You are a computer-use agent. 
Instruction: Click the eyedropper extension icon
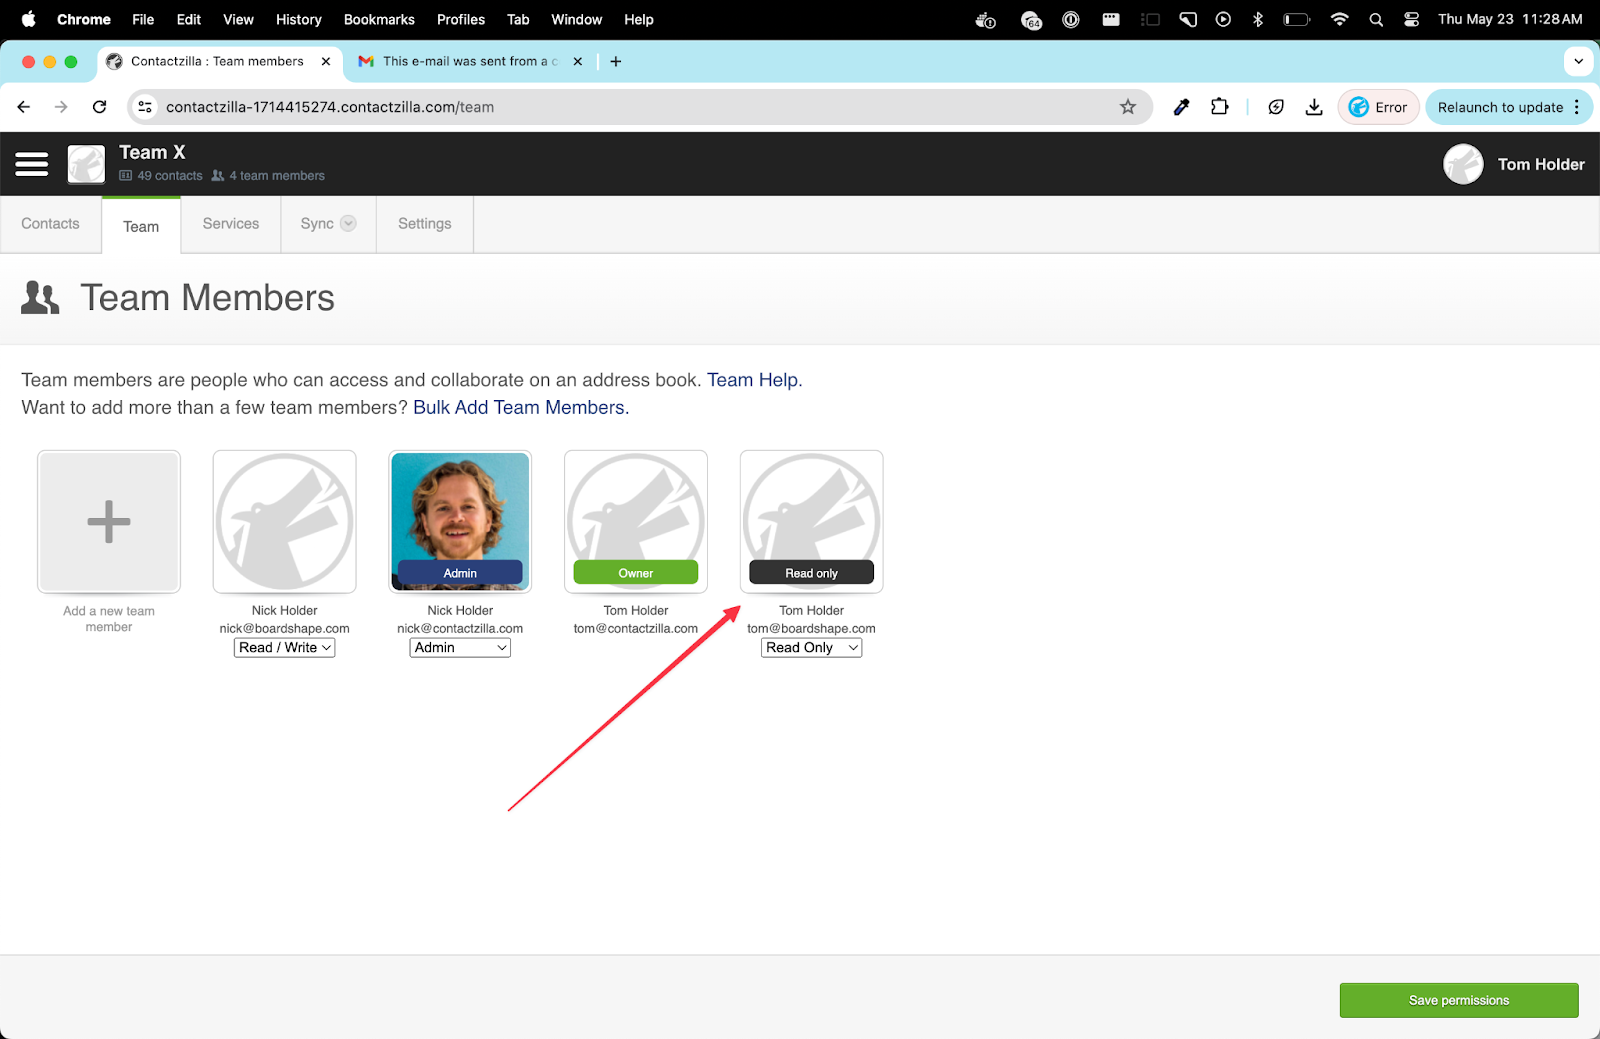pyautogui.click(x=1181, y=107)
